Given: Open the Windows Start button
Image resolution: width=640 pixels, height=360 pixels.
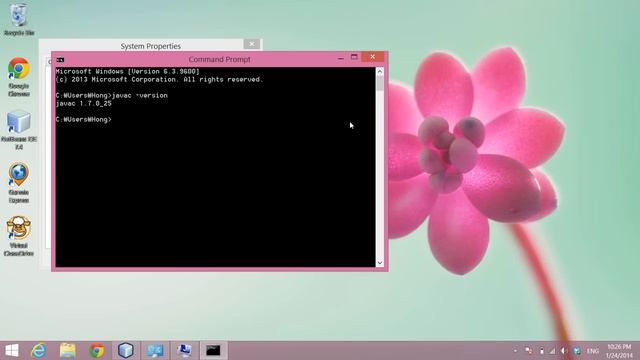Looking at the screenshot, I should coord(12,350).
